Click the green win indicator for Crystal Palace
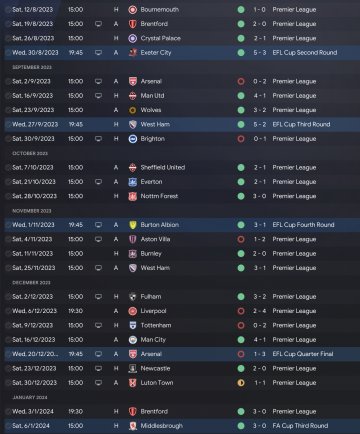 (x=241, y=38)
